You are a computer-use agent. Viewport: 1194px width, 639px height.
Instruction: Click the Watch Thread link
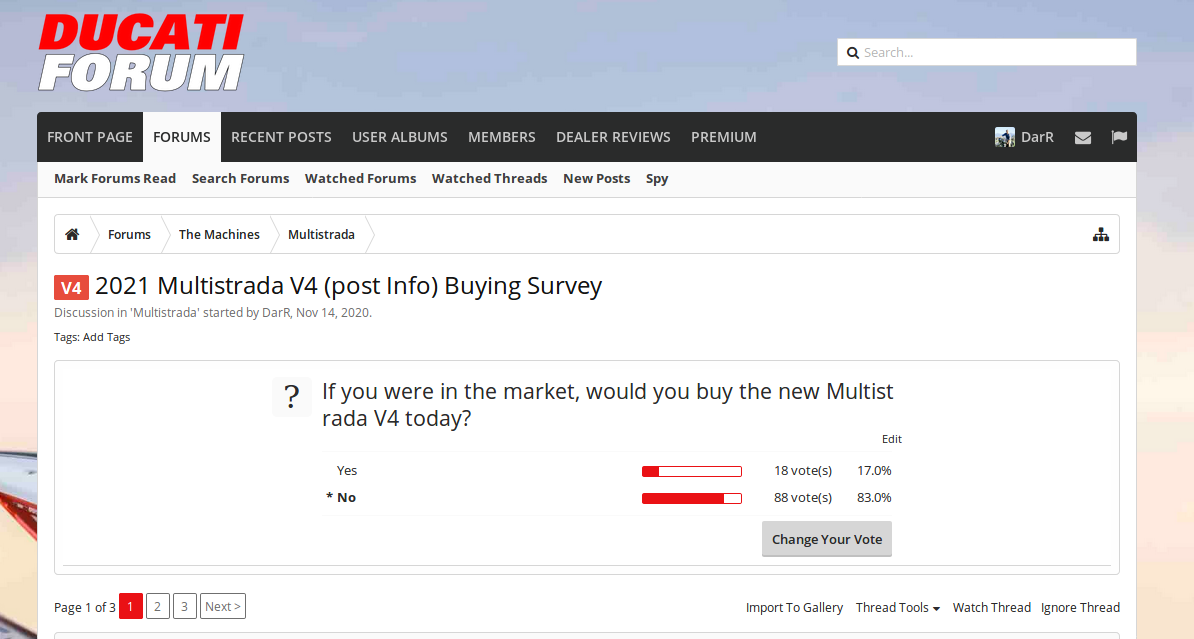991,607
